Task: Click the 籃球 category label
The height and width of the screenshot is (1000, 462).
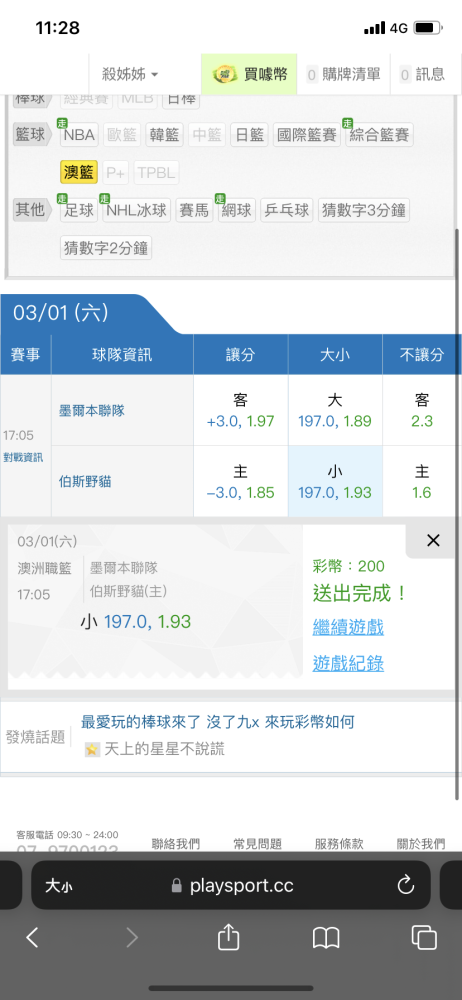Action: [33, 135]
